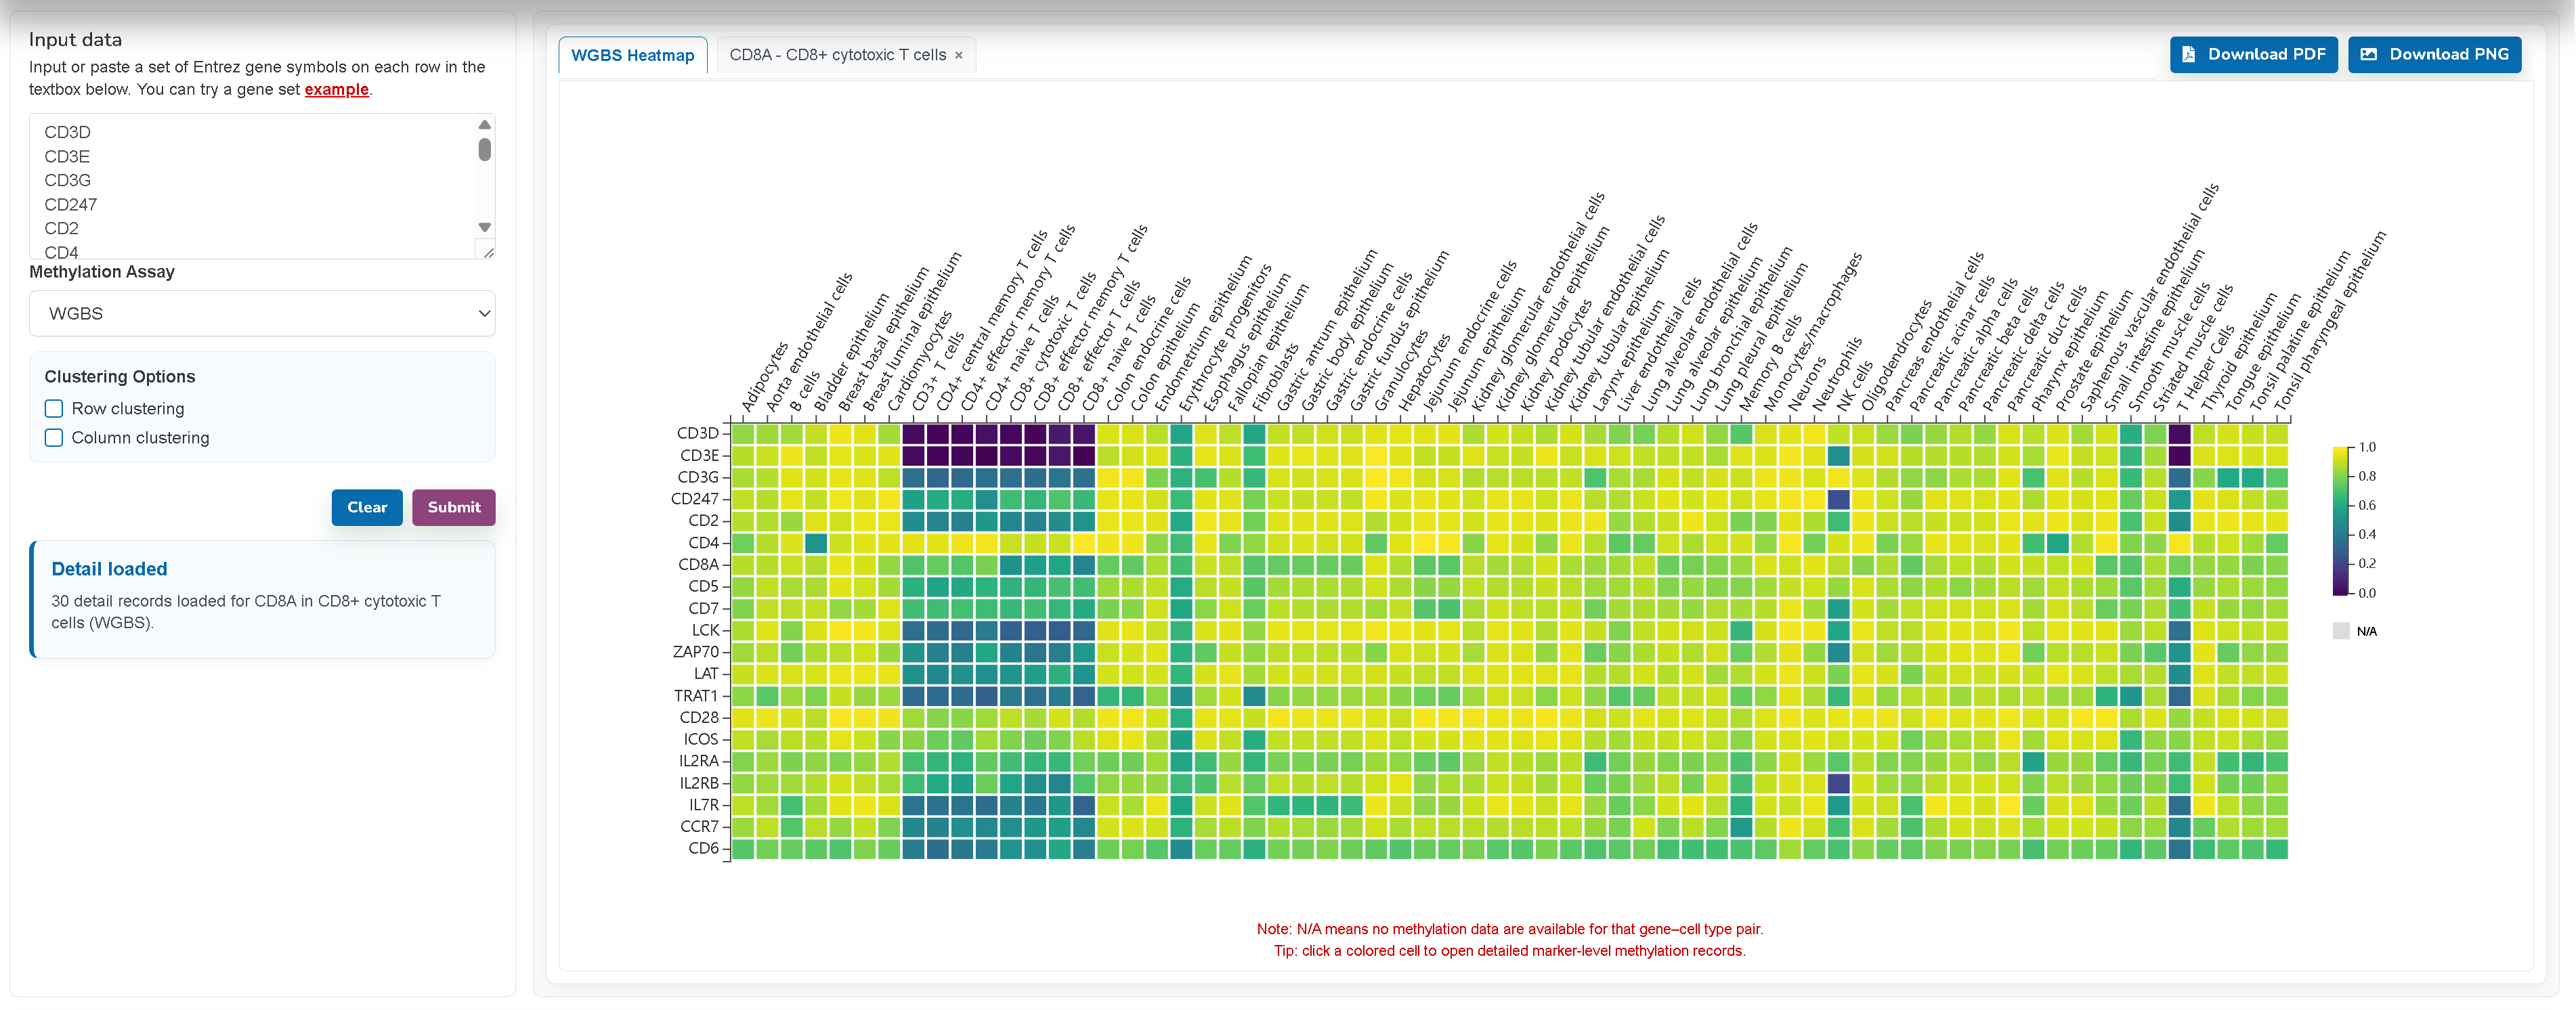This screenshot has width=2576, height=1010.
Task: Click the CD8A row label
Action: pyautogui.click(x=697, y=565)
